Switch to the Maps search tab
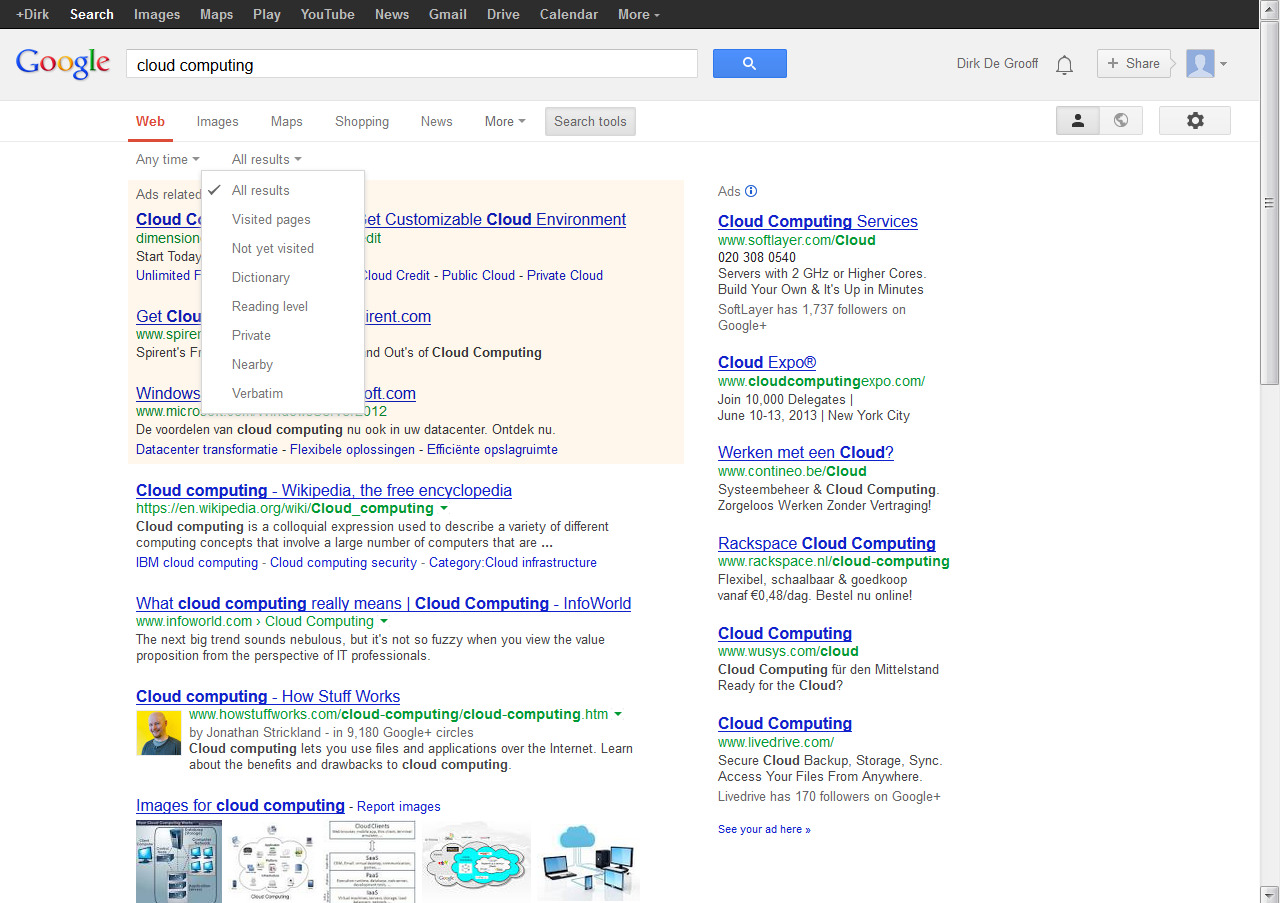The image size is (1280, 903). (x=286, y=121)
